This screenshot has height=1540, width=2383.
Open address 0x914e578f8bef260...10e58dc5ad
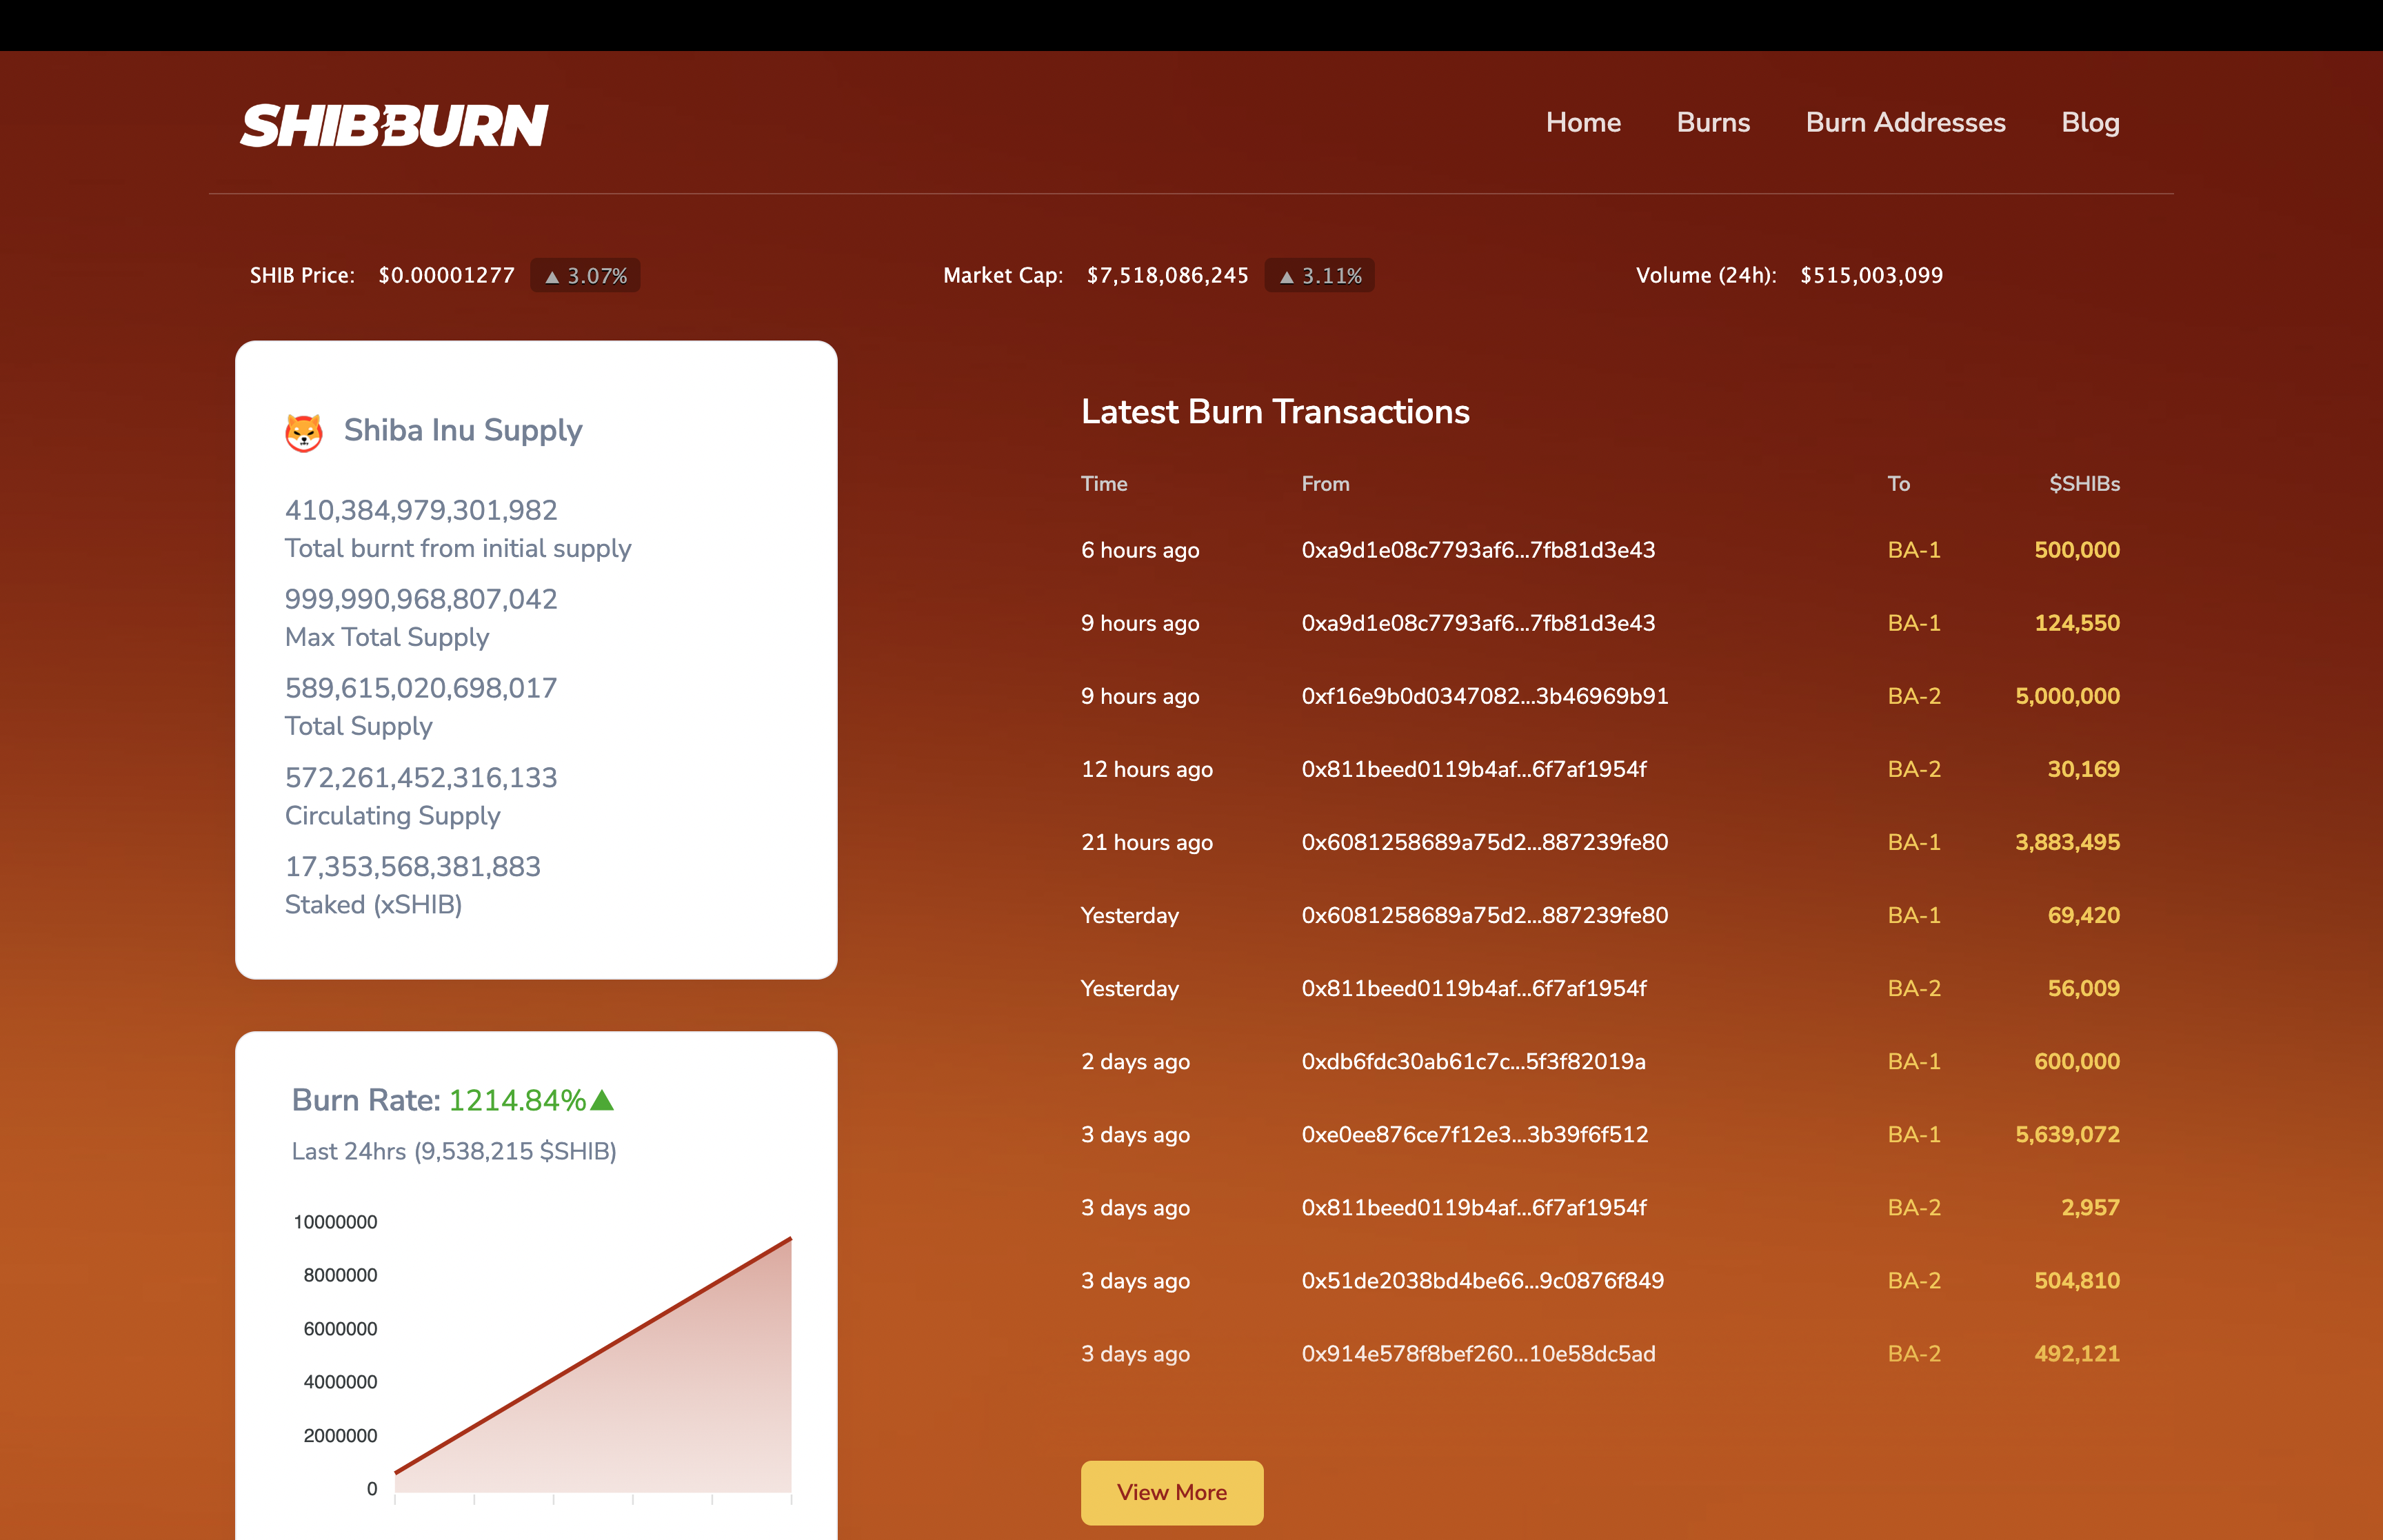pyautogui.click(x=1478, y=1354)
